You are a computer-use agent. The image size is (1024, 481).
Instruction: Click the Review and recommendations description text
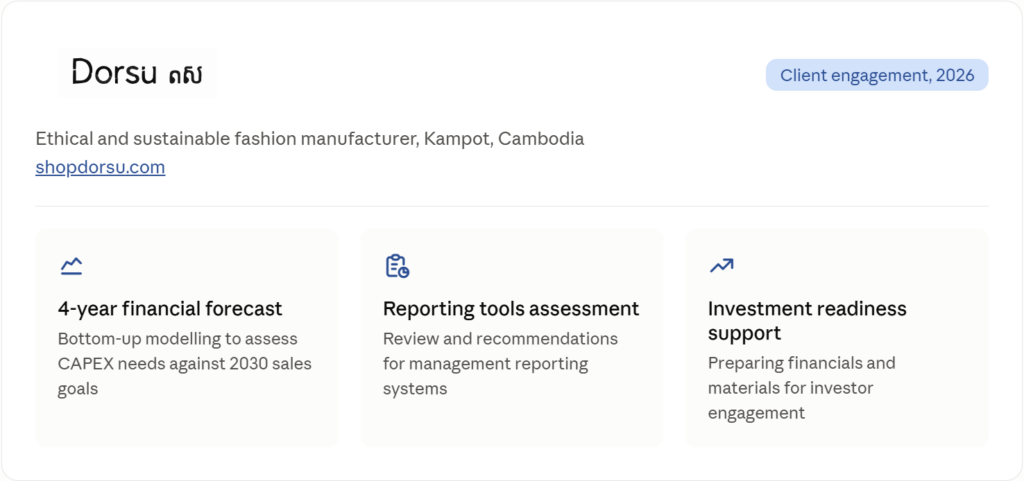(x=500, y=364)
